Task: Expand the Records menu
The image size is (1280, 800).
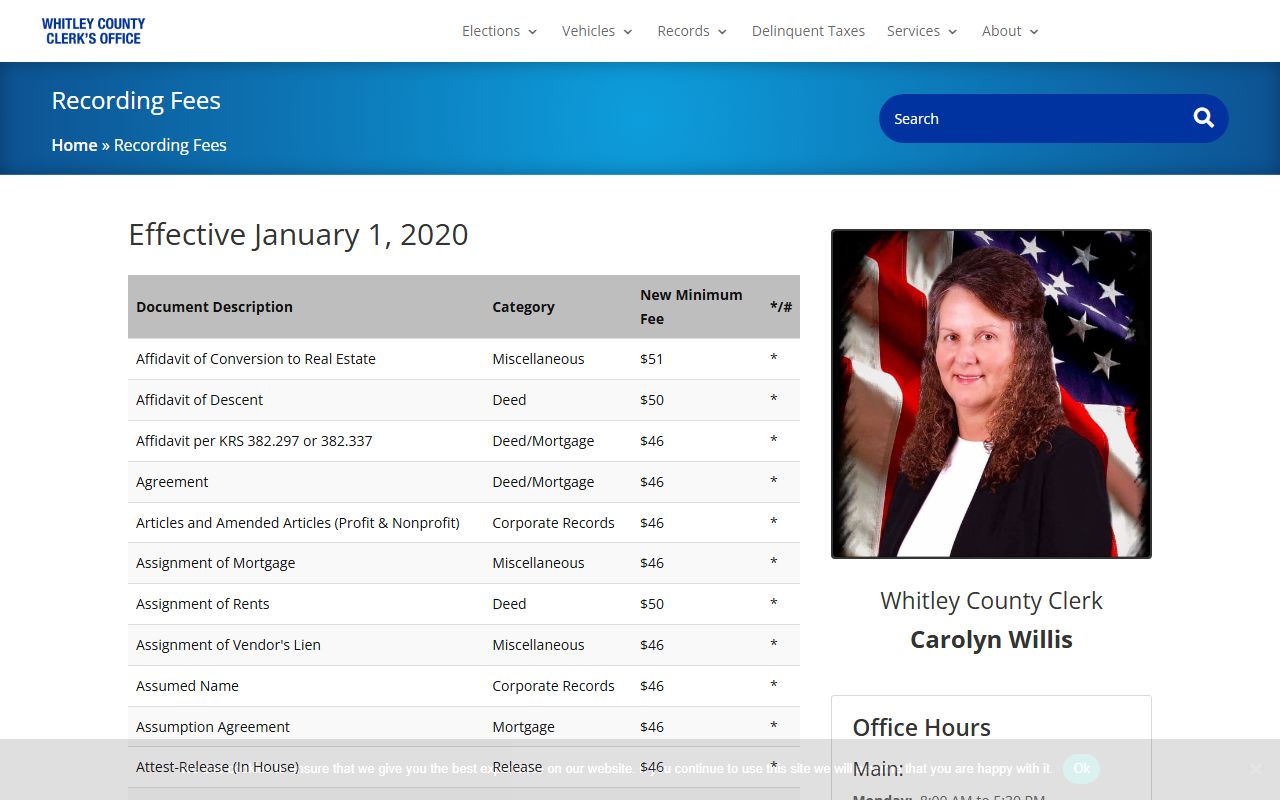Action: point(692,31)
